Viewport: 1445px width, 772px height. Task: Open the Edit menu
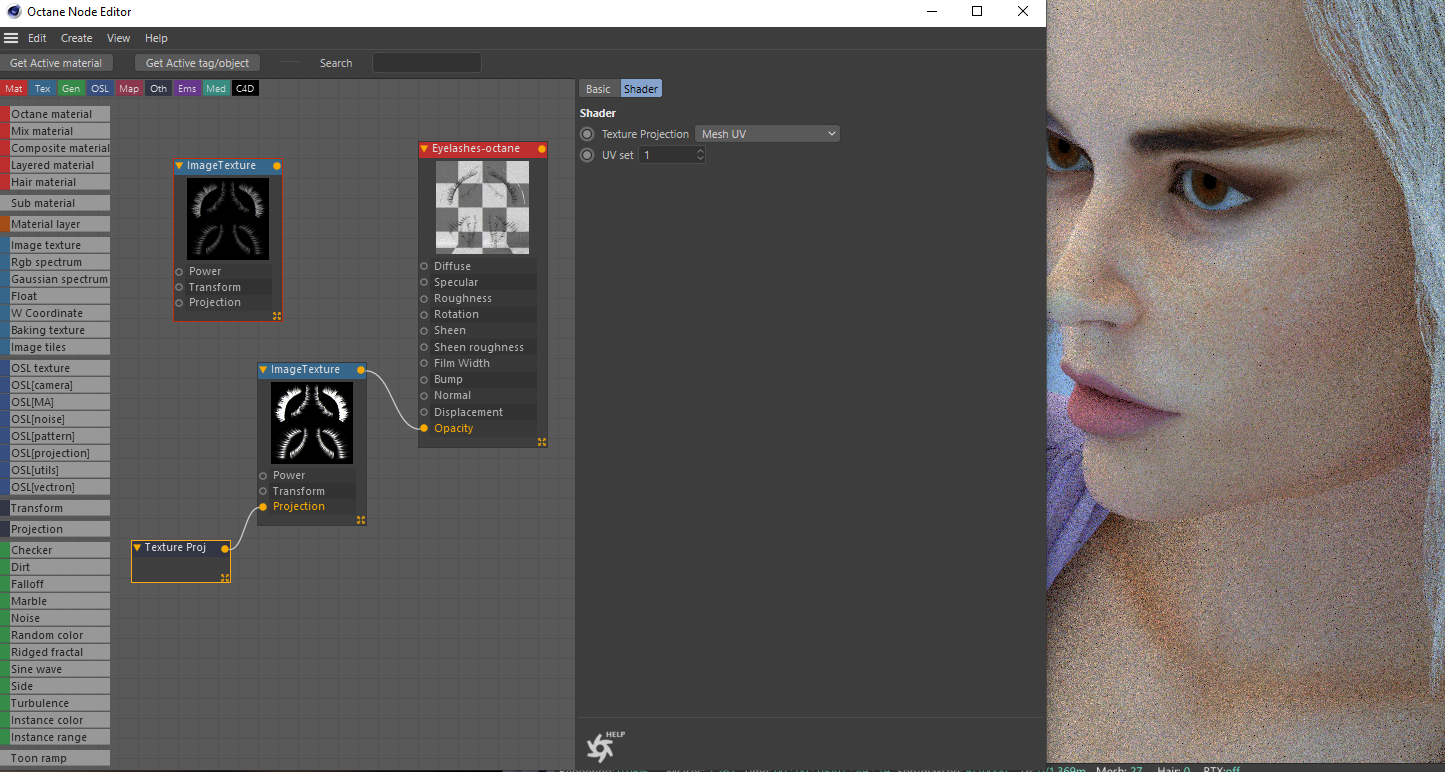37,38
